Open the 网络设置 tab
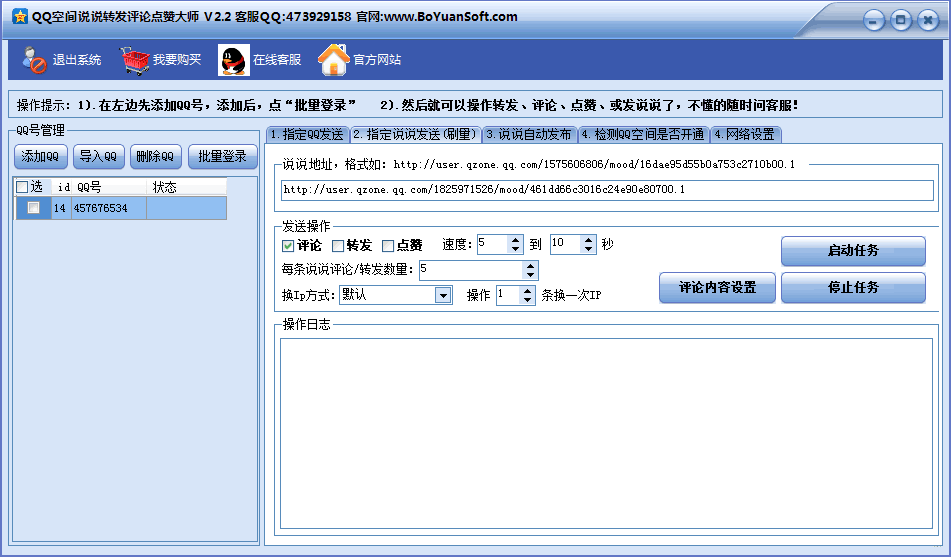951x557 pixels. [744, 134]
